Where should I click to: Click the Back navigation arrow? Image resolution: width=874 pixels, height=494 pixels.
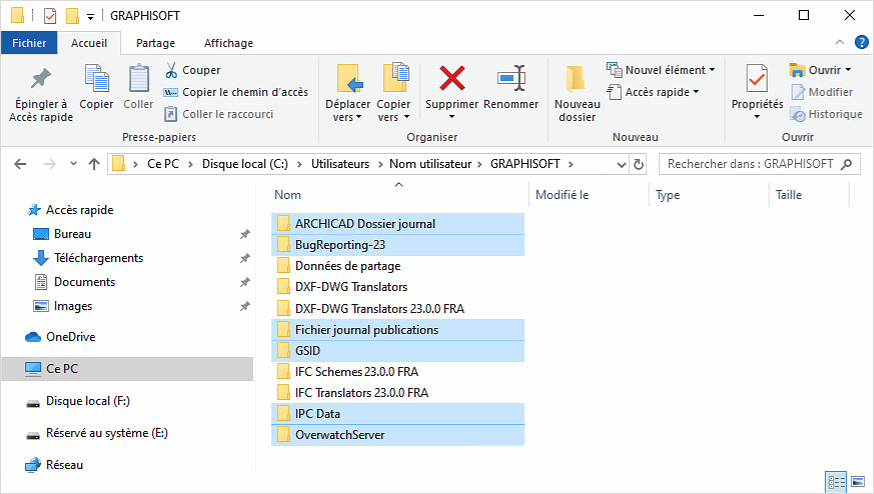click(20, 164)
